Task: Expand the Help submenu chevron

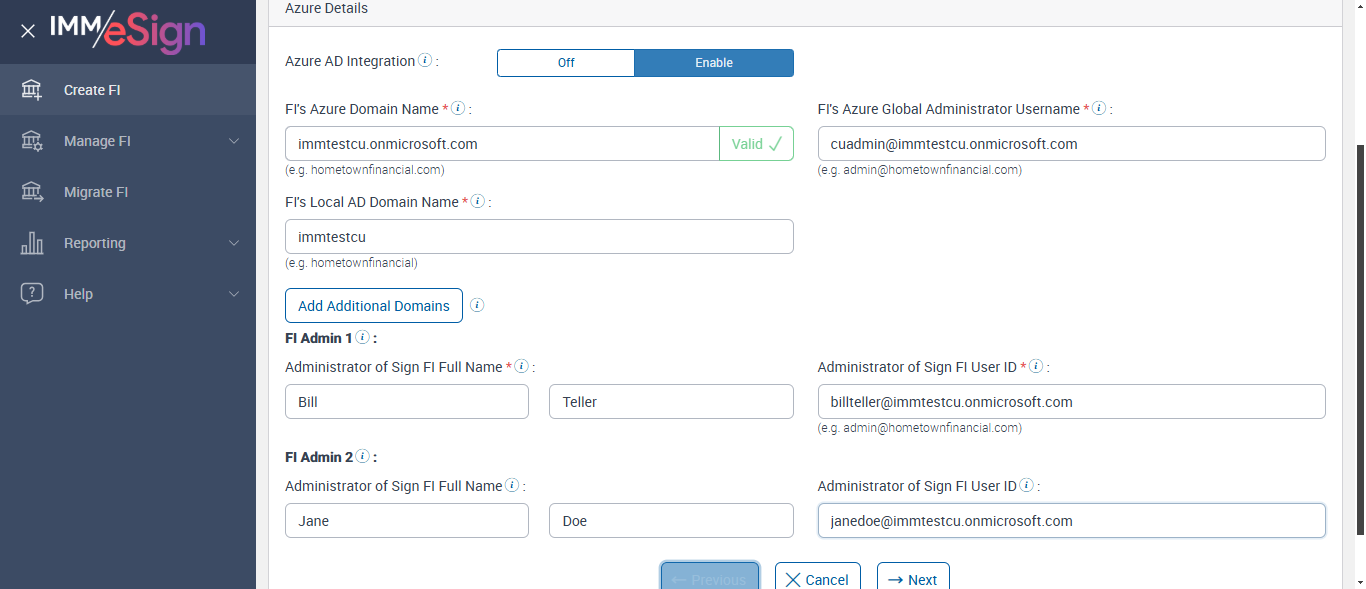Action: point(234,294)
